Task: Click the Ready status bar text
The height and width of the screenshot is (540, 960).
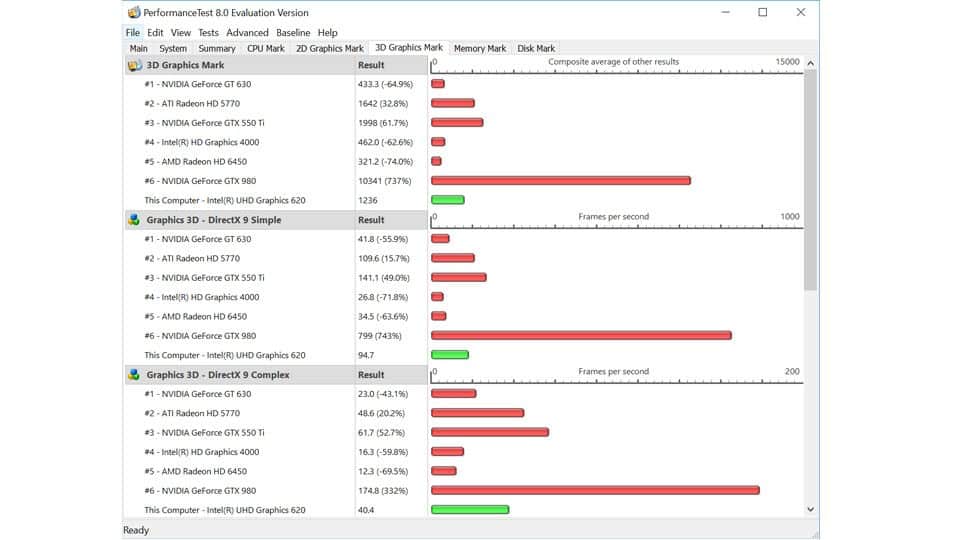Action: coord(136,530)
